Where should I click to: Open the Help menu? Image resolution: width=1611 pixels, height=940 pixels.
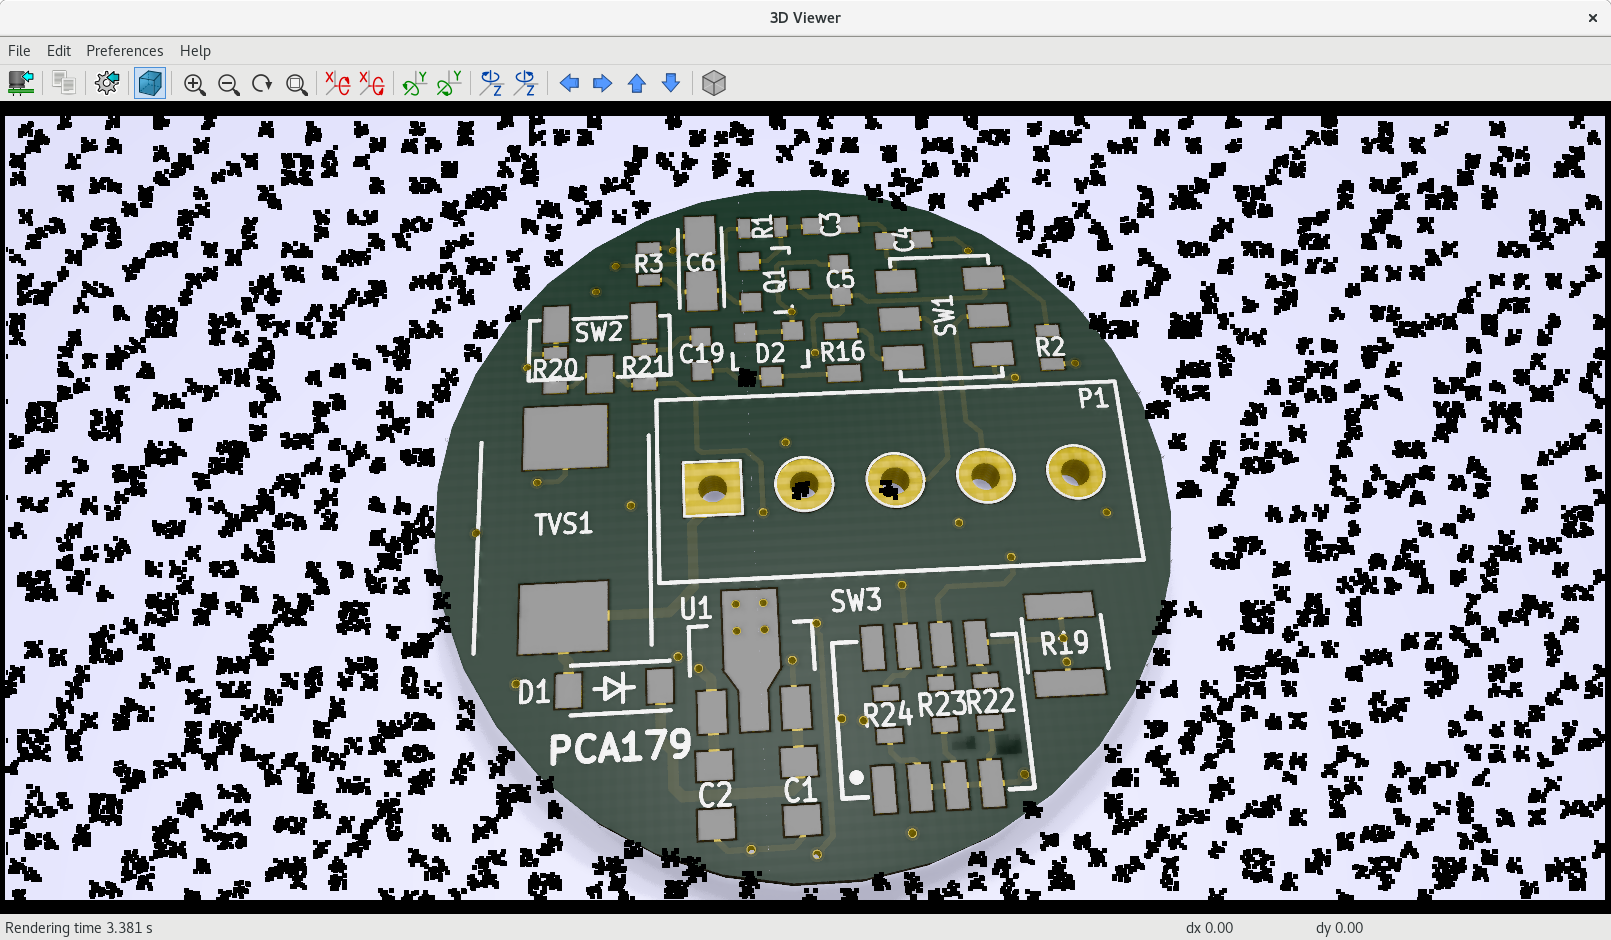(x=195, y=51)
